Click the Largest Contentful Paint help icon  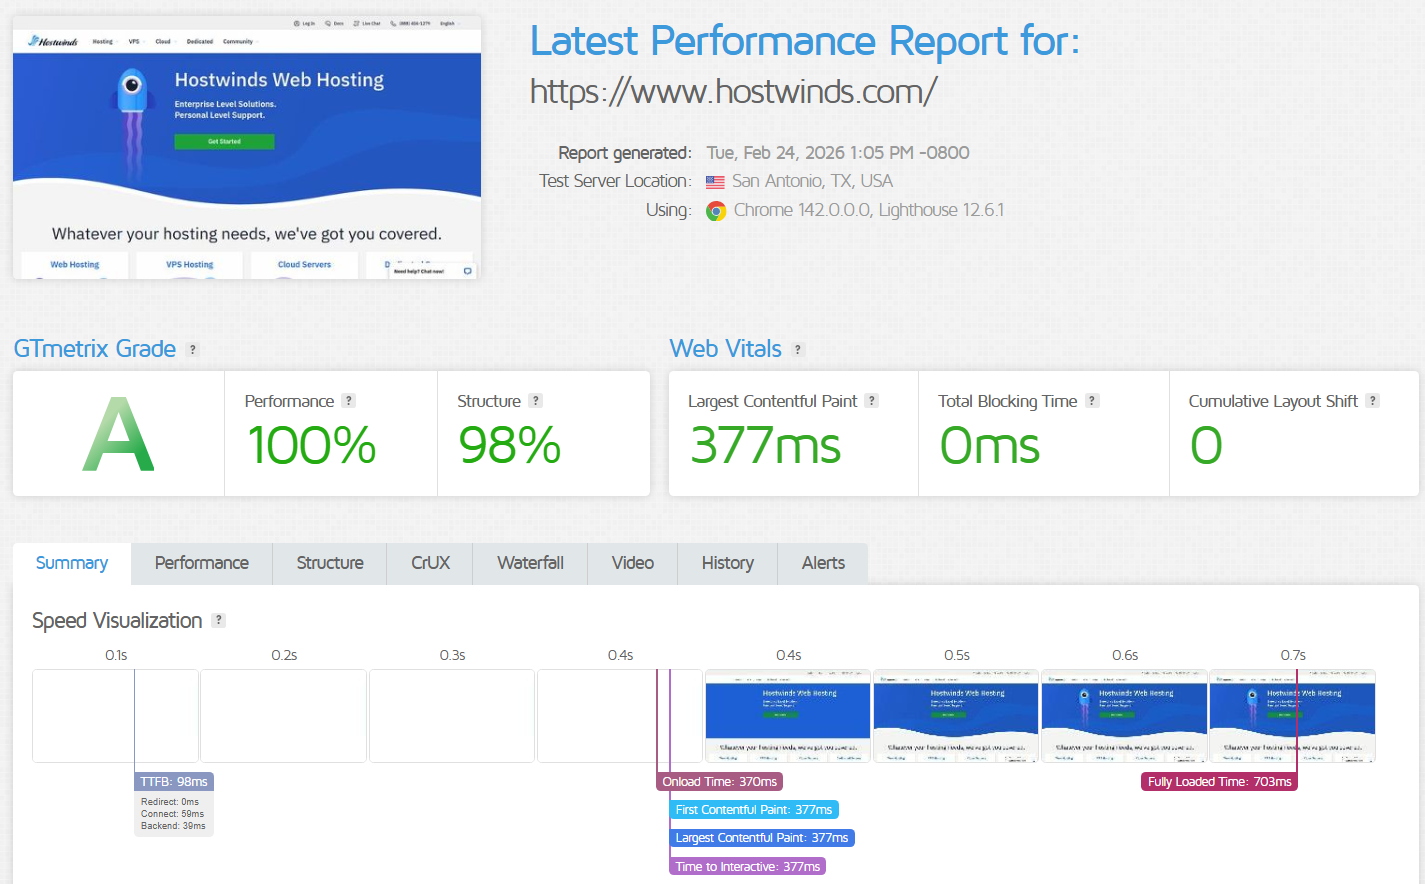pos(872,400)
